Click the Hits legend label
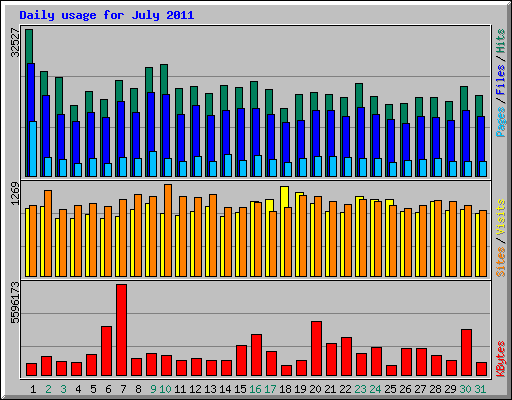 [501, 41]
